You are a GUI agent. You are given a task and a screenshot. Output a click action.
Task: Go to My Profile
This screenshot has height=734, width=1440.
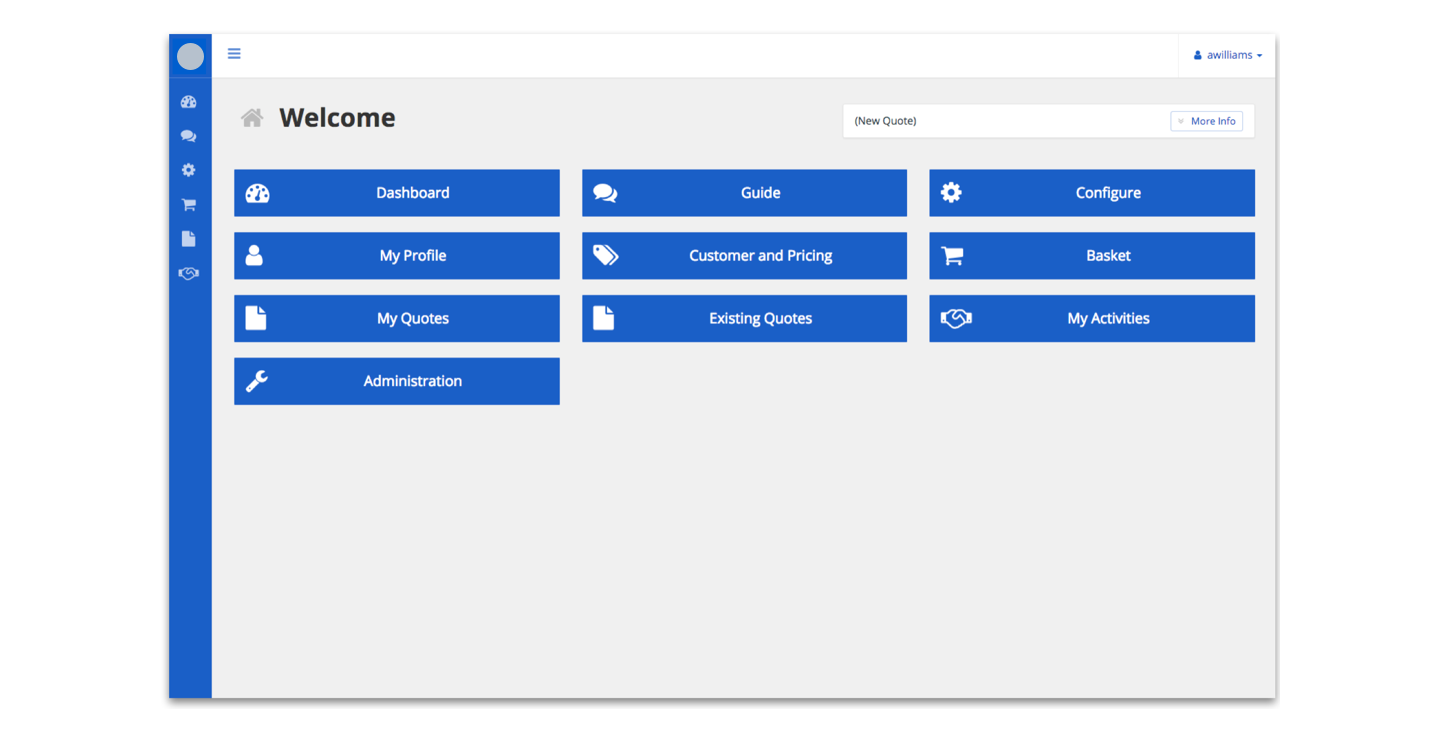coord(397,256)
